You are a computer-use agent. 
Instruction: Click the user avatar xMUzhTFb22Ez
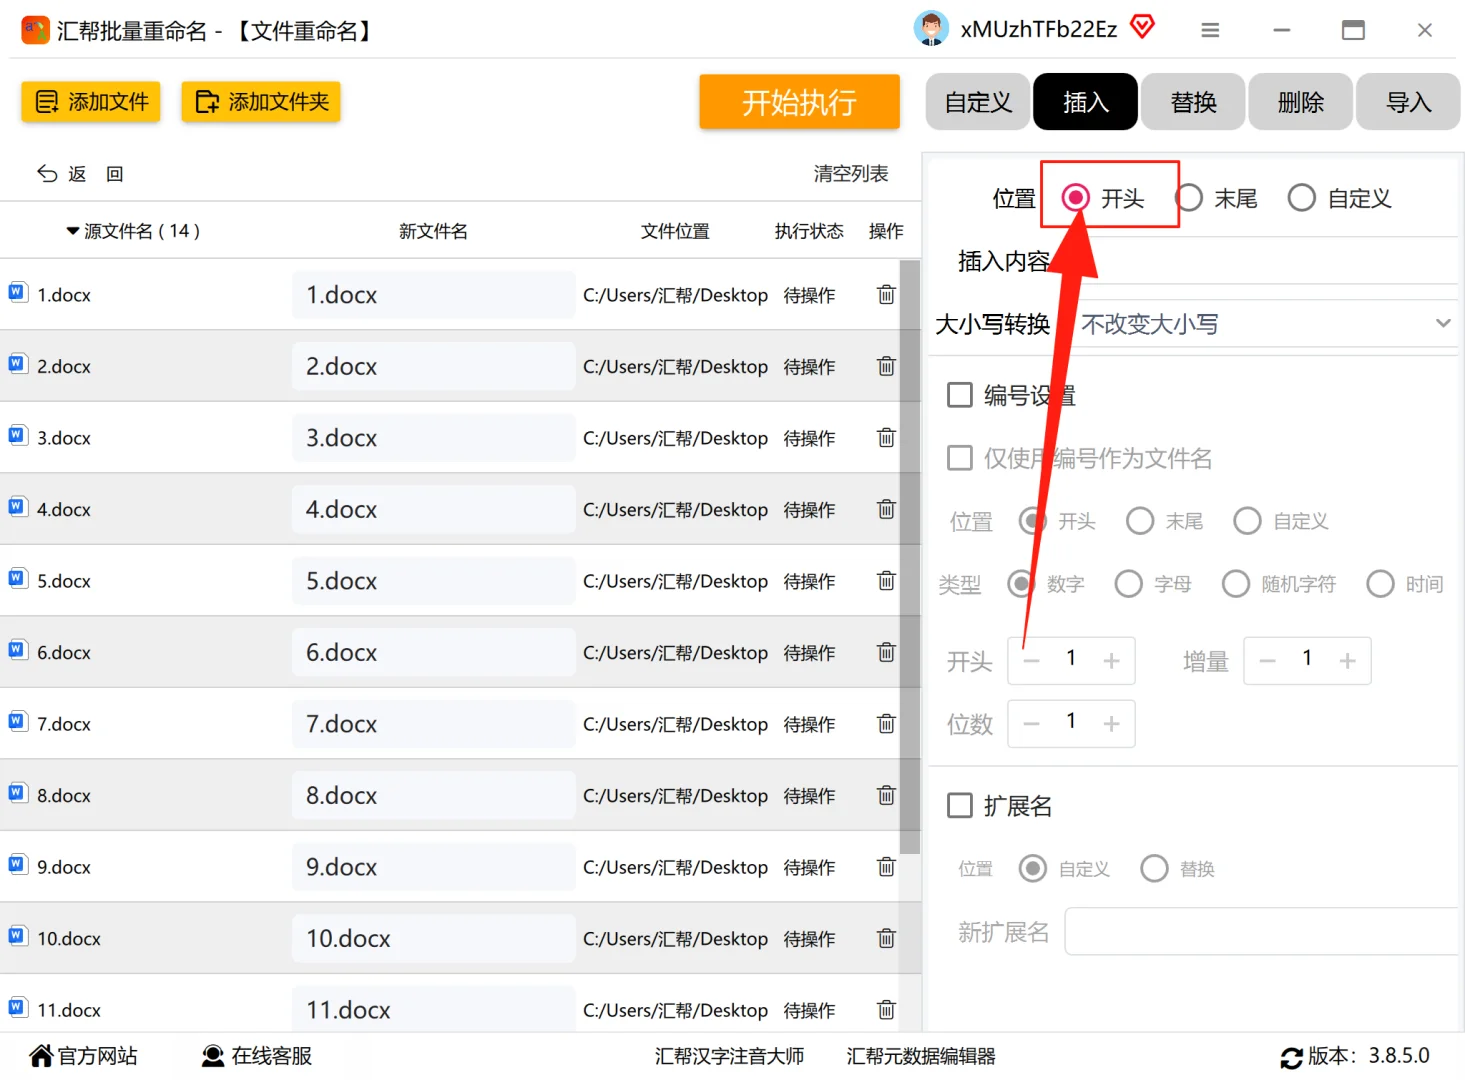pyautogui.click(x=930, y=30)
